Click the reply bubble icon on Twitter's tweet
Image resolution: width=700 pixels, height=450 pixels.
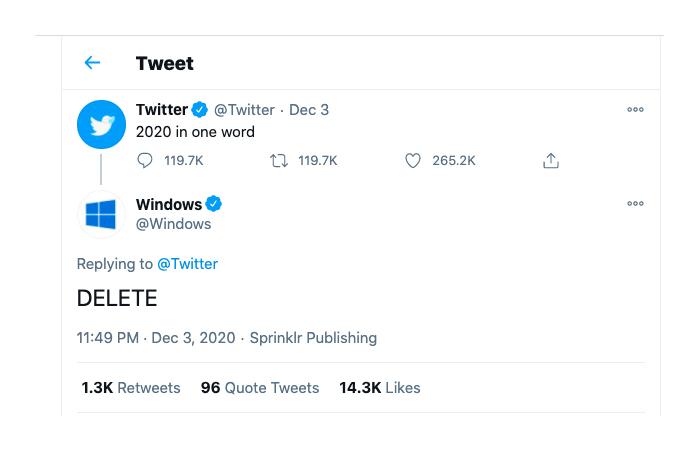point(145,160)
